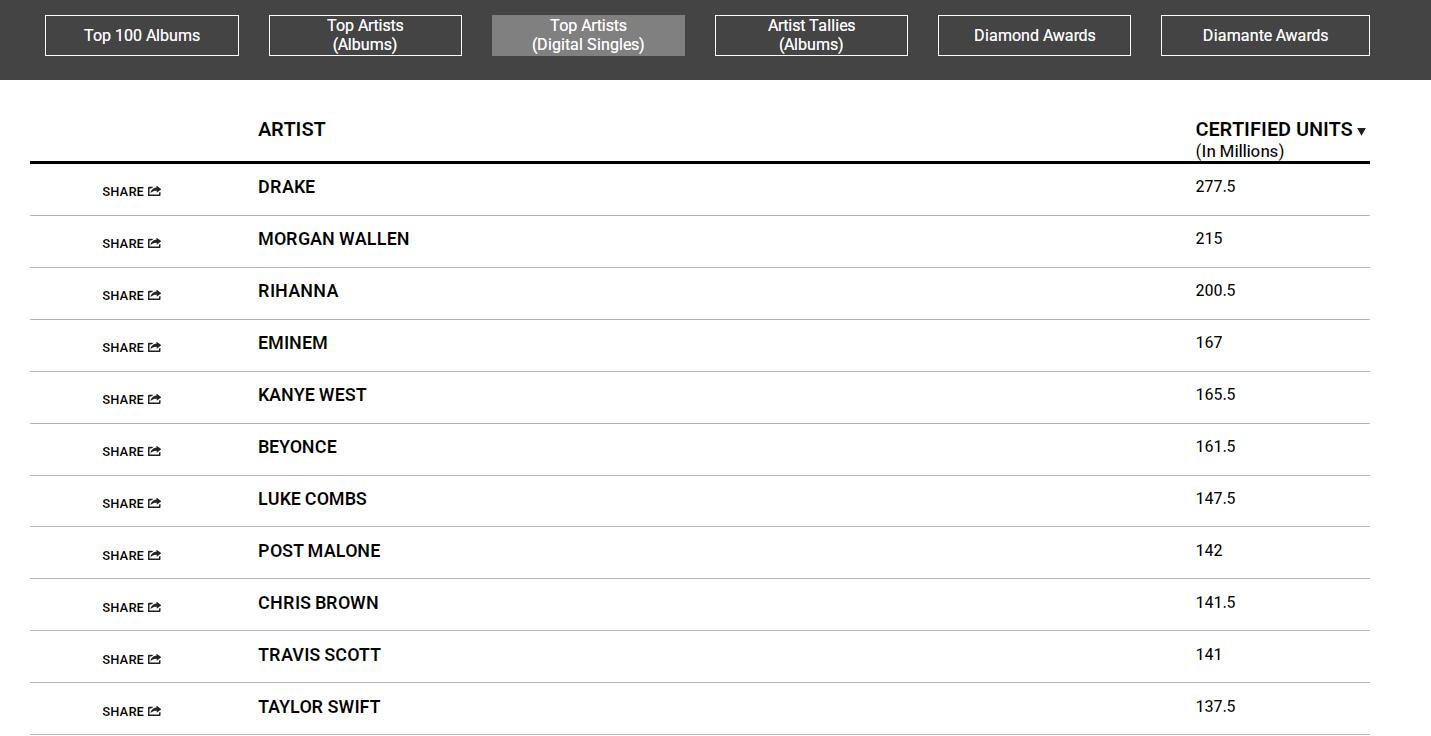The width and height of the screenshot is (1431, 736).
Task: Click the Artist column header
Action: pos(291,129)
